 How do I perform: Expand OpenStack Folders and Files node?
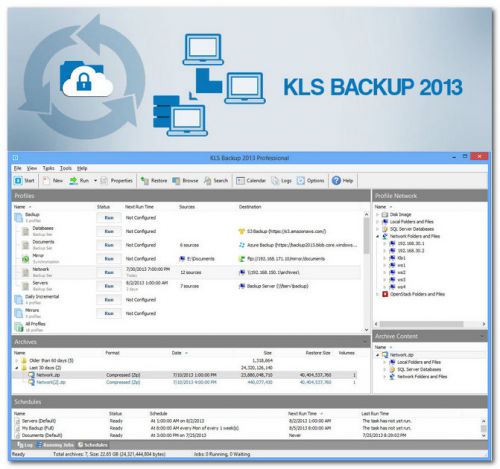point(378,294)
